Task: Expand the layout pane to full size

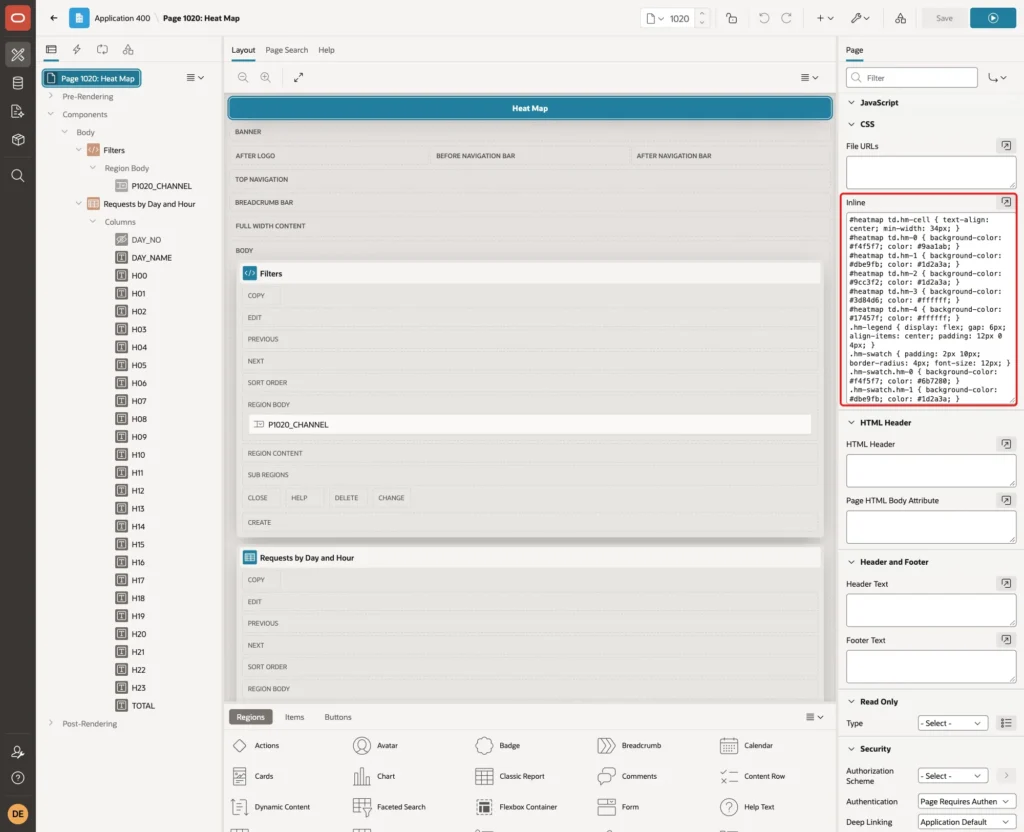Action: tap(298, 78)
